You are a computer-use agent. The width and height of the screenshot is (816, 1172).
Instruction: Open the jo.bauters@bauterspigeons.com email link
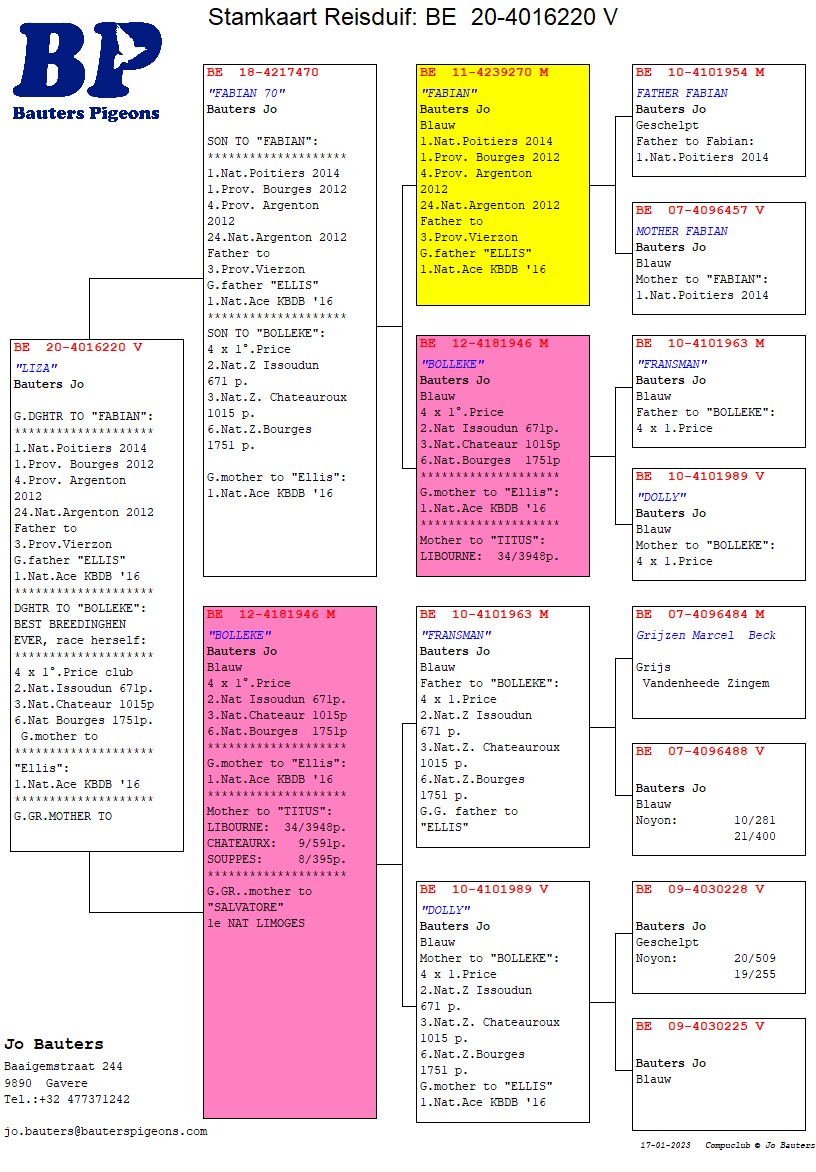point(106,1131)
